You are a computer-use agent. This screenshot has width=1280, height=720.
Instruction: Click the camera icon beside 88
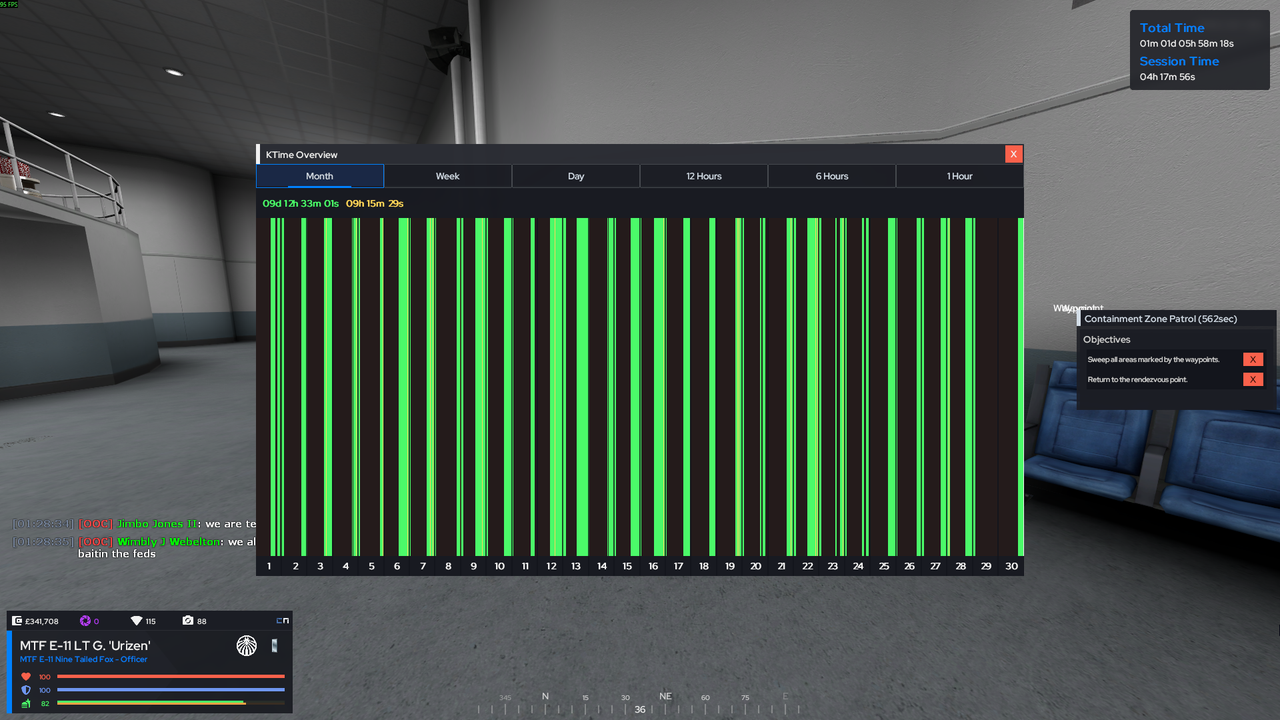pyautogui.click(x=187, y=621)
